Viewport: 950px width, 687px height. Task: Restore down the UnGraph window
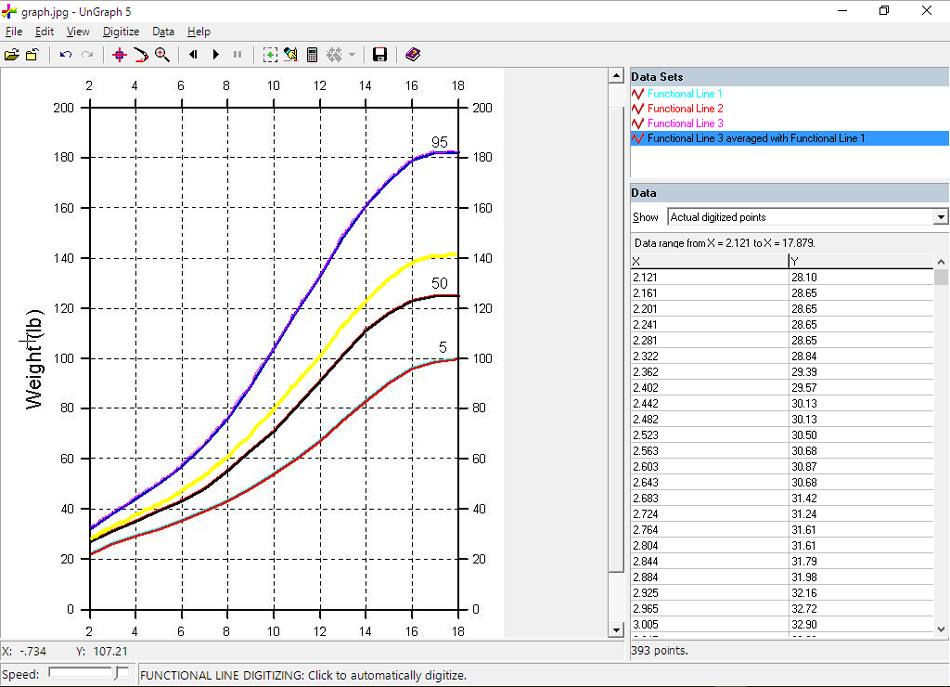coord(884,10)
